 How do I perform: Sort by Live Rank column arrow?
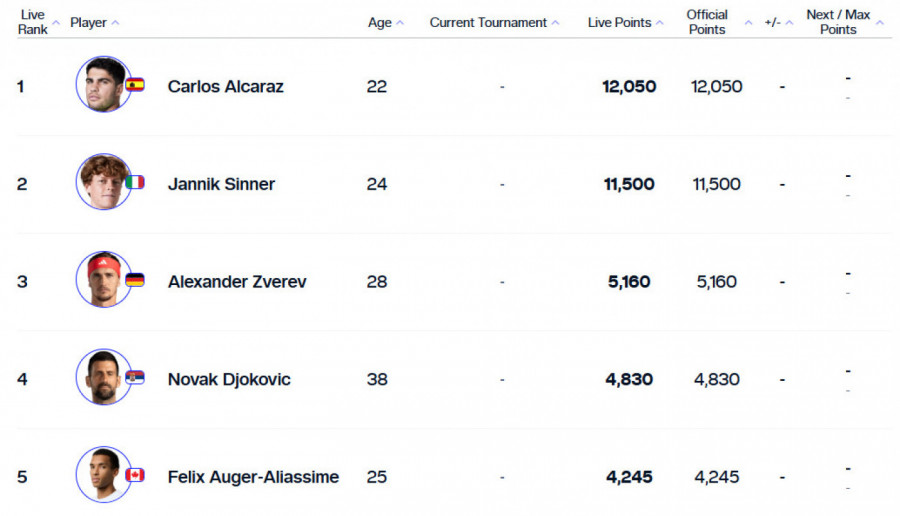pyautogui.click(x=56, y=23)
